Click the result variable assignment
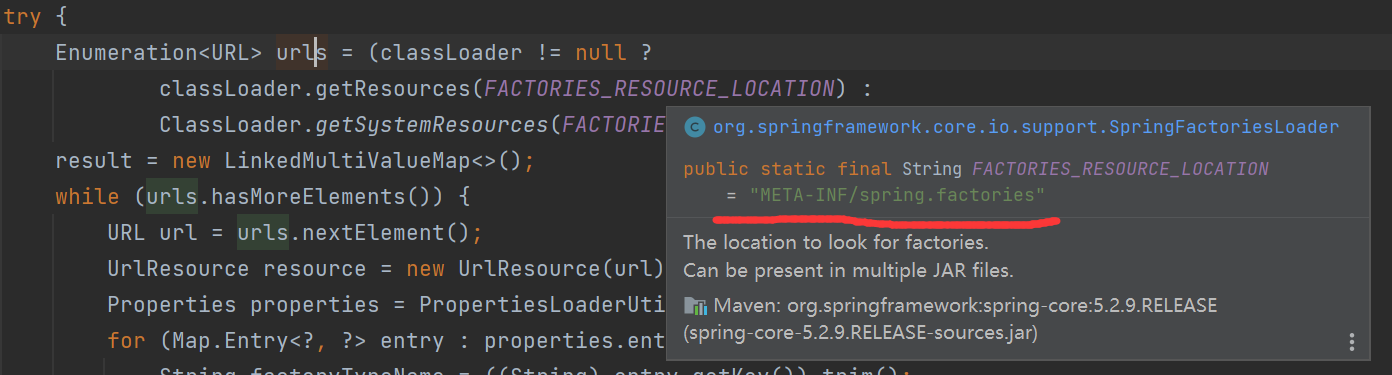This screenshot has height=375, width=1392. [94, 161]
